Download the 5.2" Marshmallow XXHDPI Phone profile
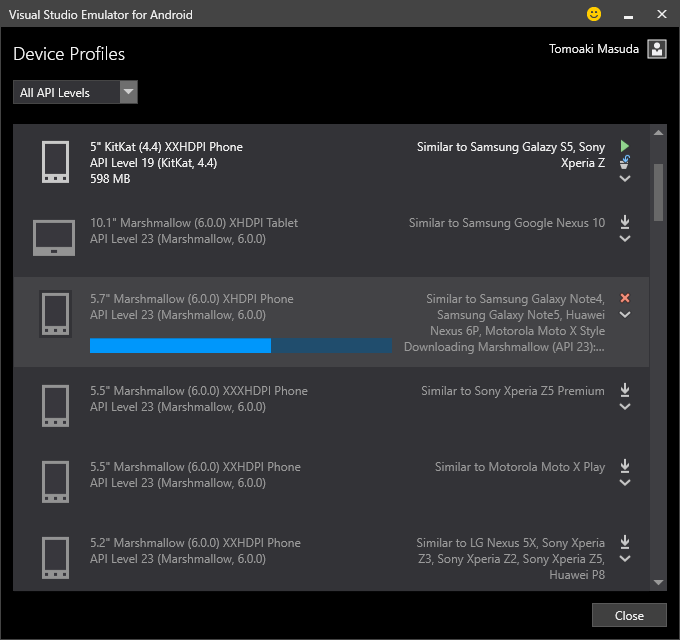 [625, 542]
